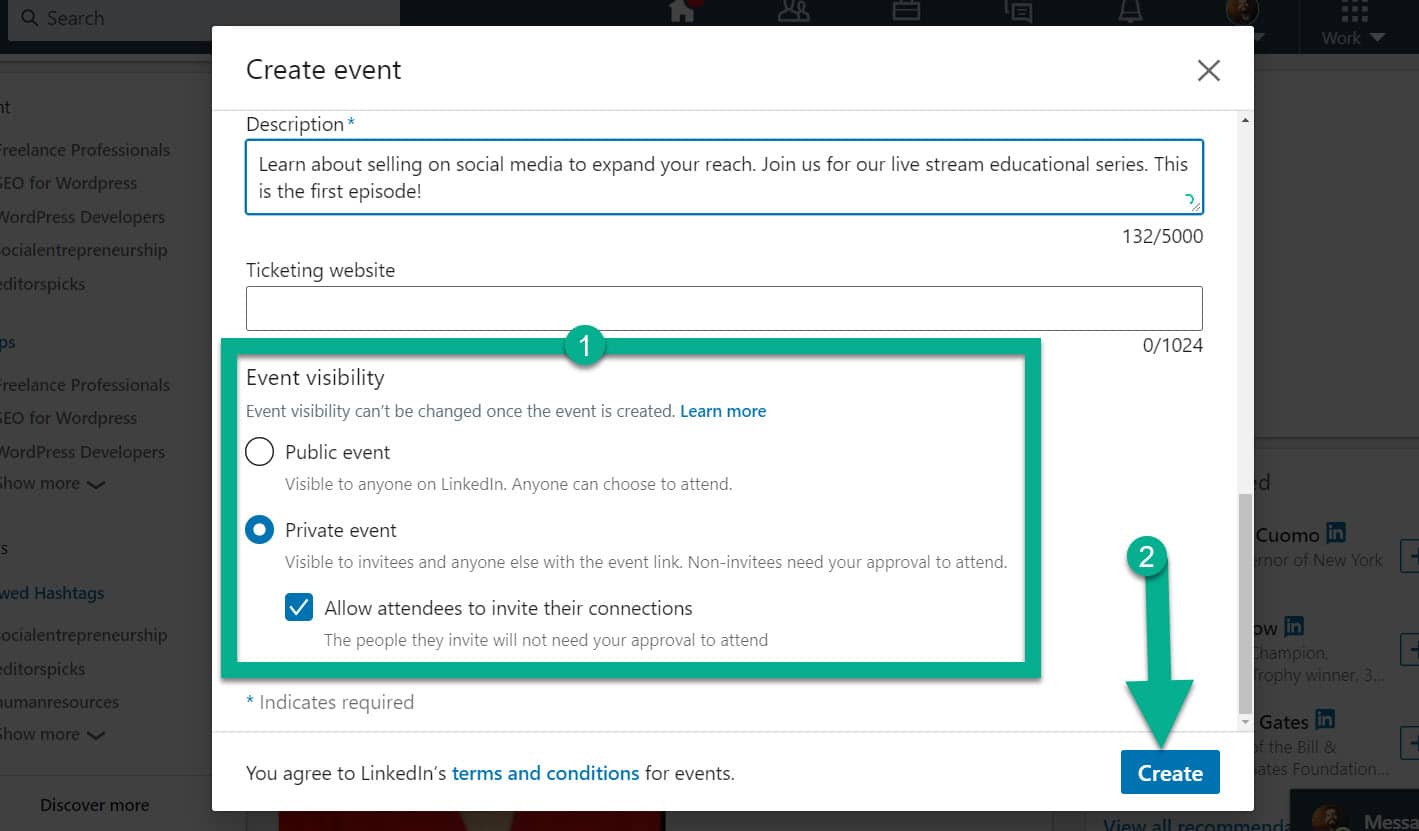Open the Work apps grid icon
This screenshot has height=831, width=1419.
tap(1354, 11)
